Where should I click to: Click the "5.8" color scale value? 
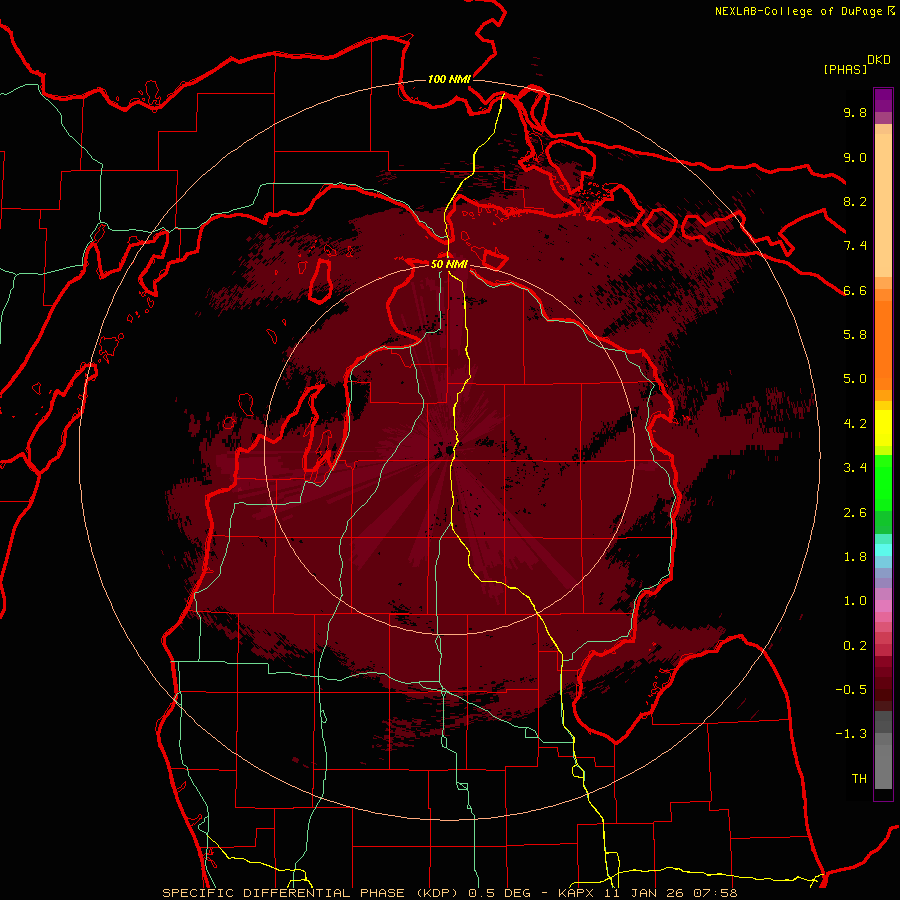pyautogui.click(x=855, y=335)
